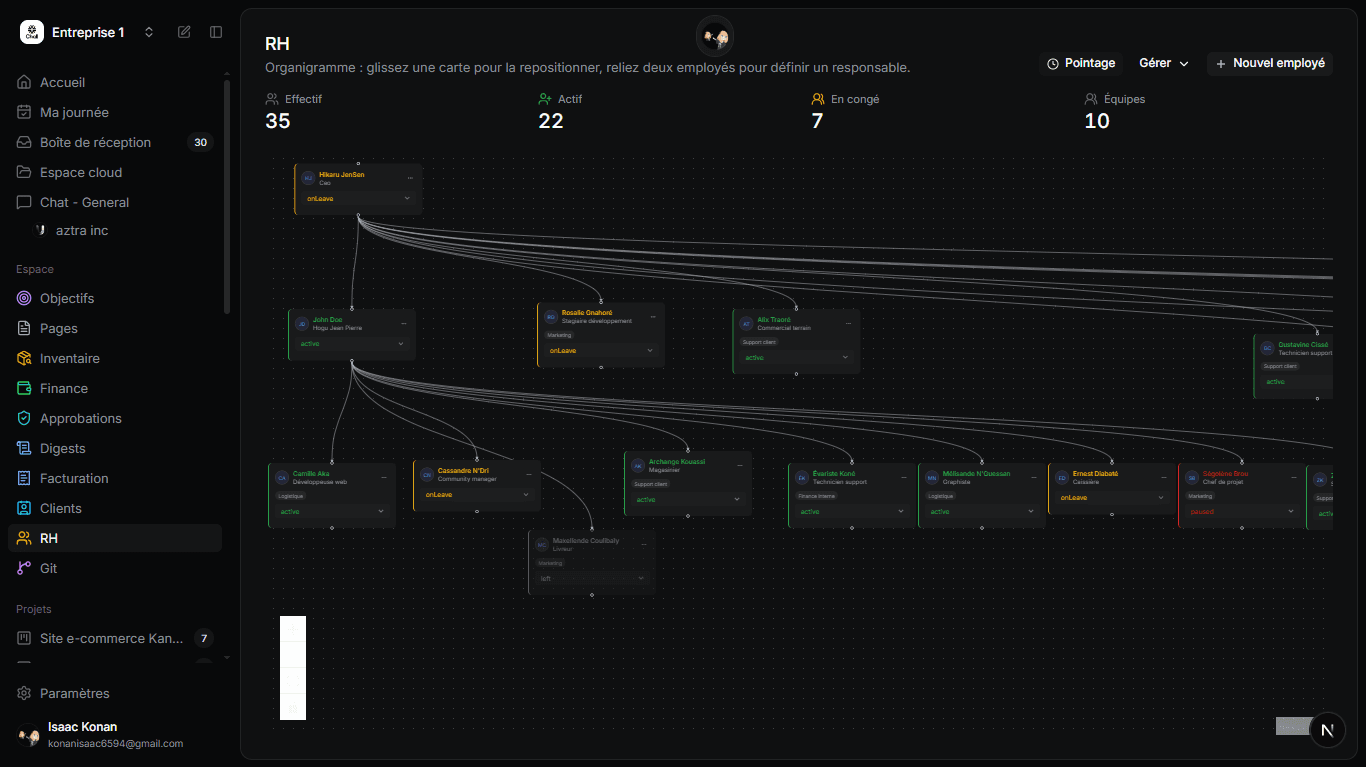Viewport: 1366px width, 767px height.
Task: Click the Mélisande N'Guessan employee name
Action: [x=977, y=474]
